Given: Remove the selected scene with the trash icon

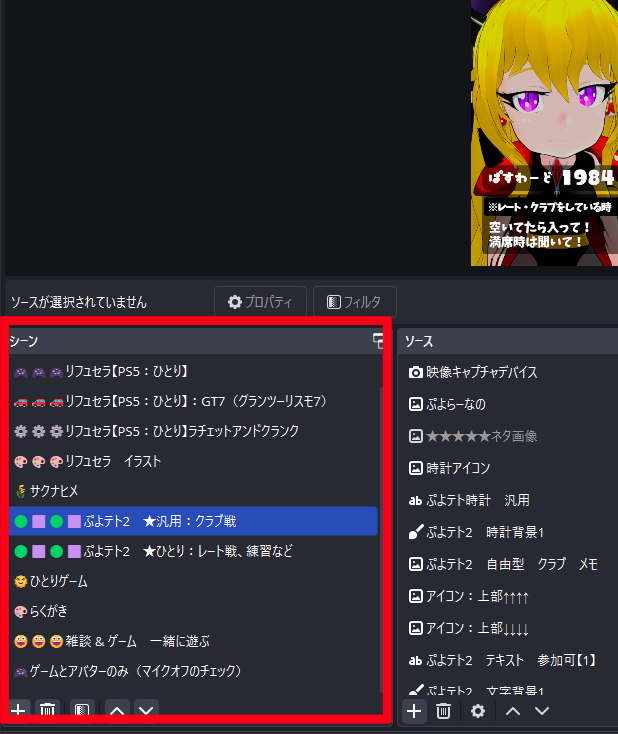Looking at the screenshot, I should (47, 709).
